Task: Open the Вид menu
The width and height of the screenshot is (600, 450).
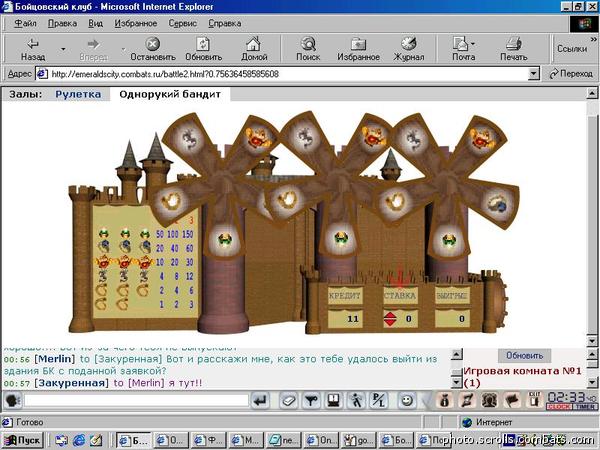Action: 96,23
